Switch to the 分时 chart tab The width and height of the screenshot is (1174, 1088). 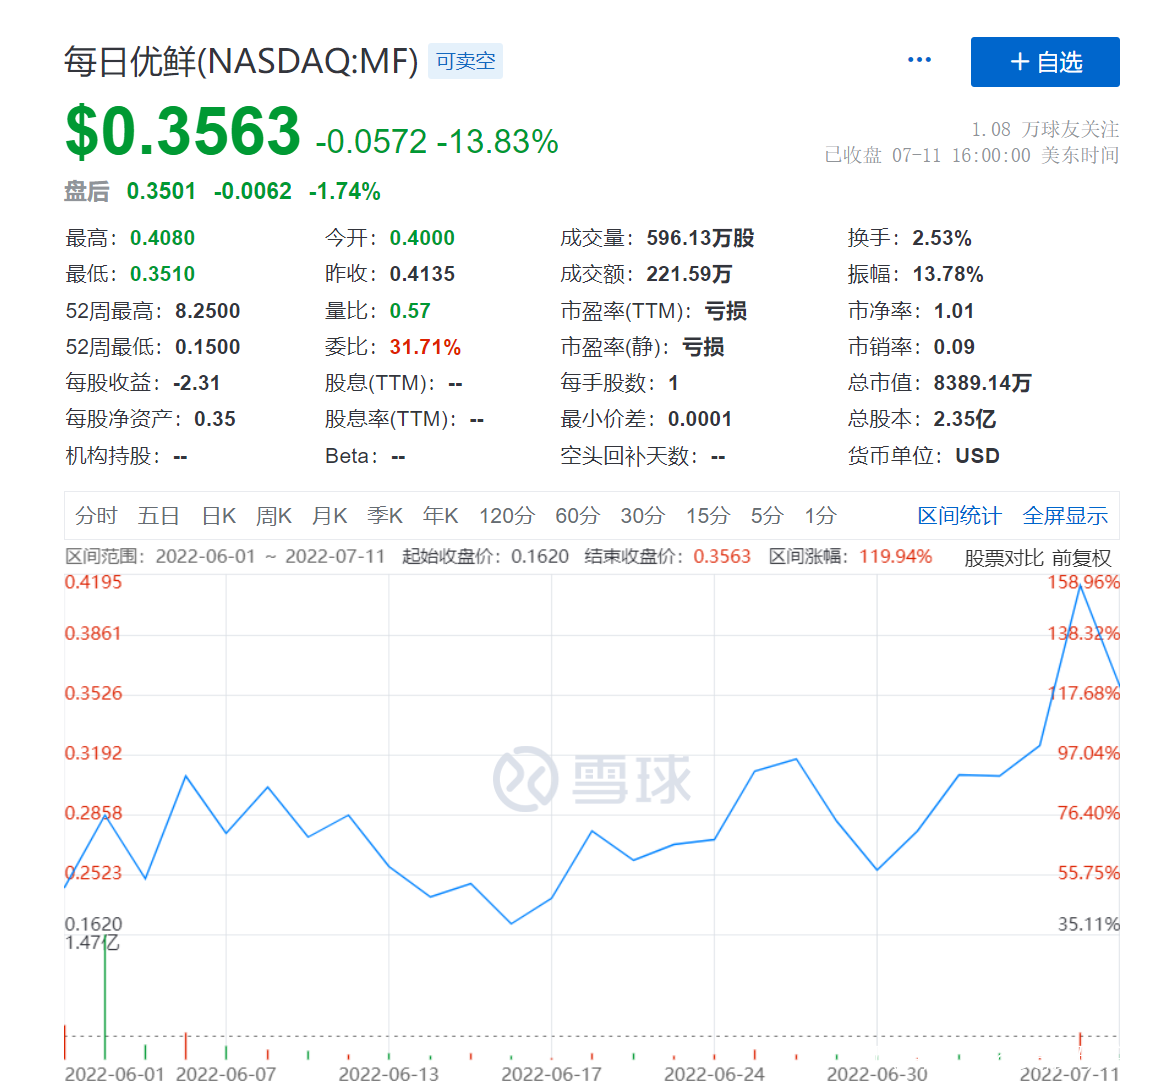point(97,515)
